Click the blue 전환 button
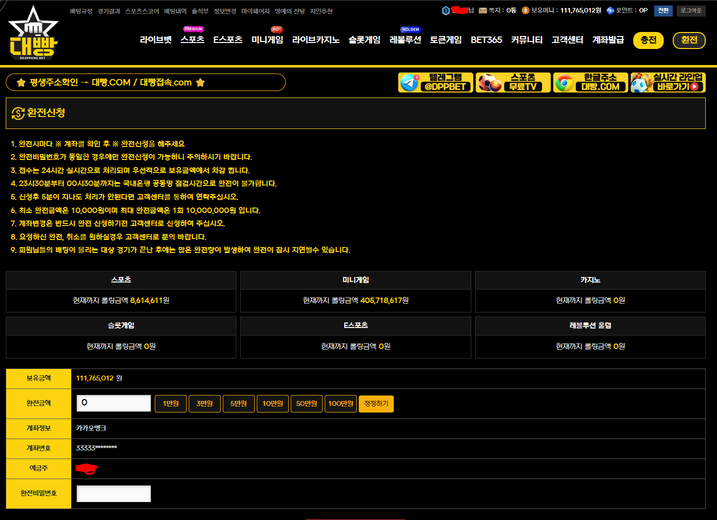 pos(663,10)
